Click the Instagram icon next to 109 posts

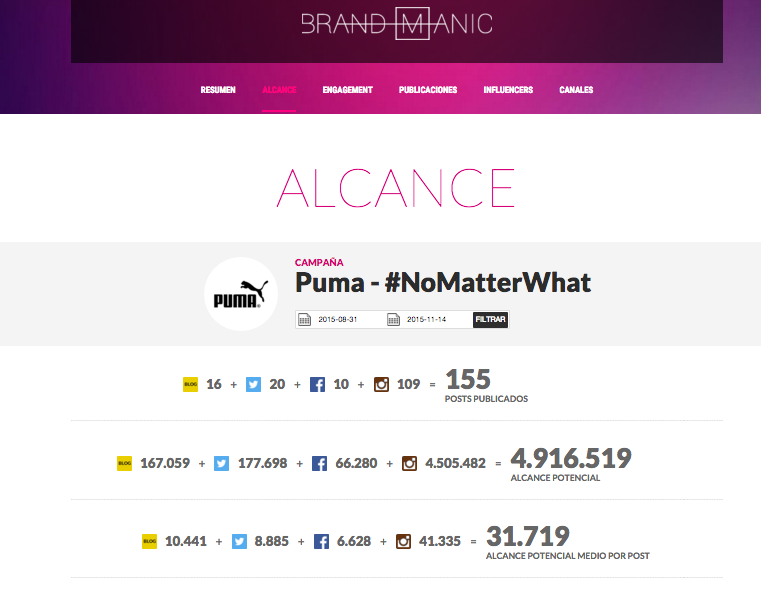click(x=381, y=384)
